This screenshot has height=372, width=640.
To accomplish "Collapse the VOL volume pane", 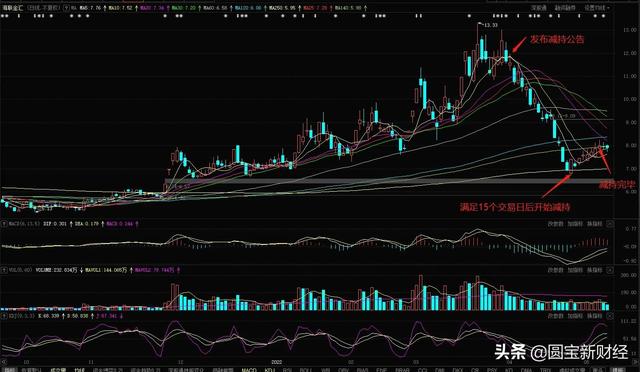I will tap(610, 270).
